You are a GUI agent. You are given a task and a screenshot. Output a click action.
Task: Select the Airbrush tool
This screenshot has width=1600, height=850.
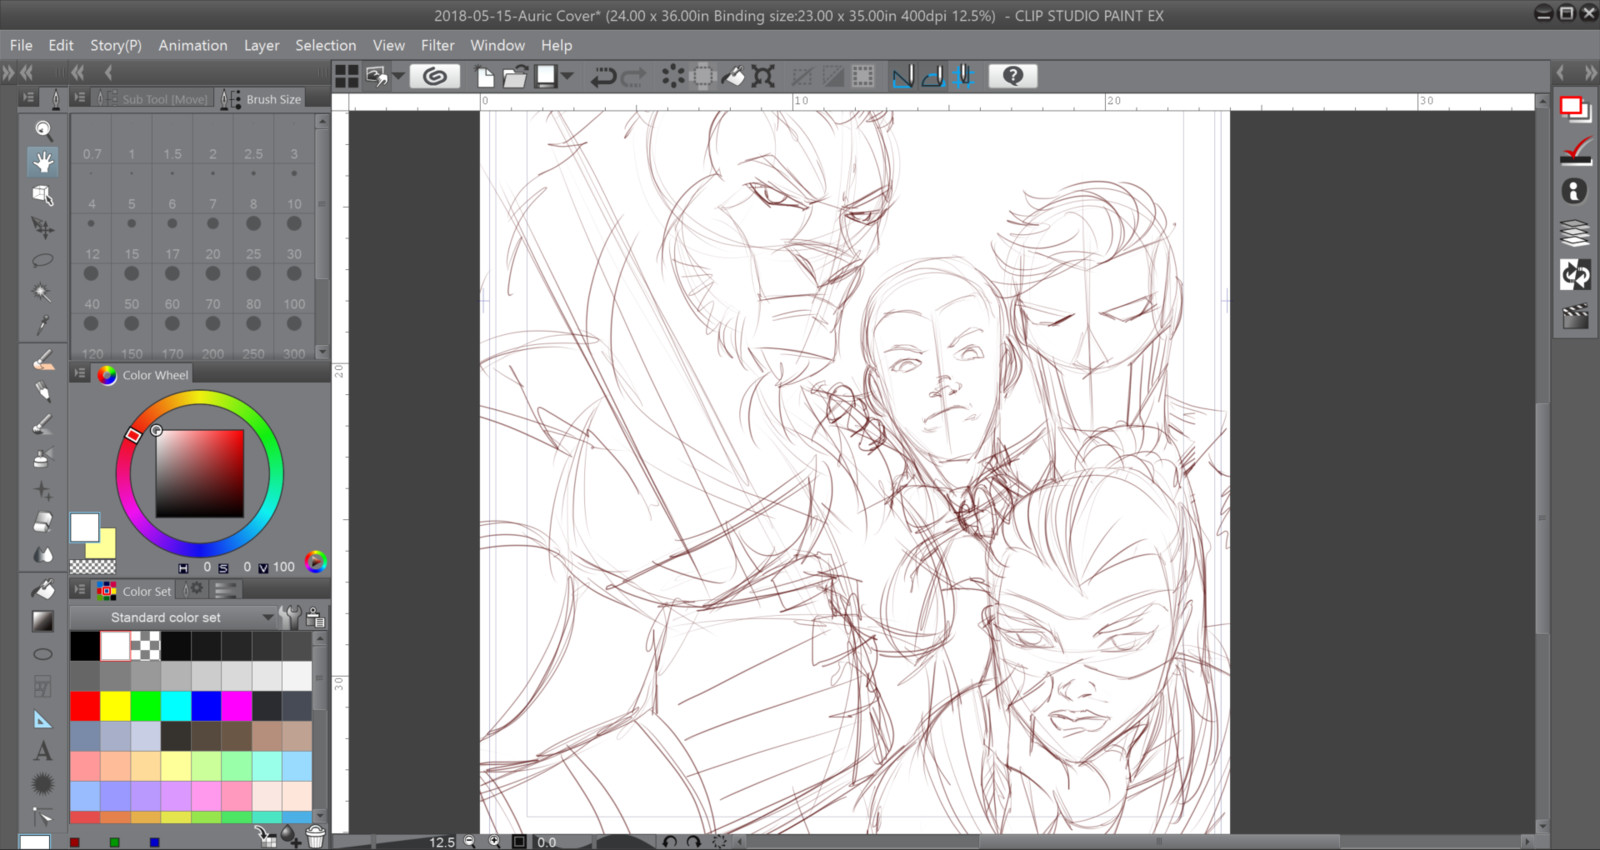tap(43, 458)
